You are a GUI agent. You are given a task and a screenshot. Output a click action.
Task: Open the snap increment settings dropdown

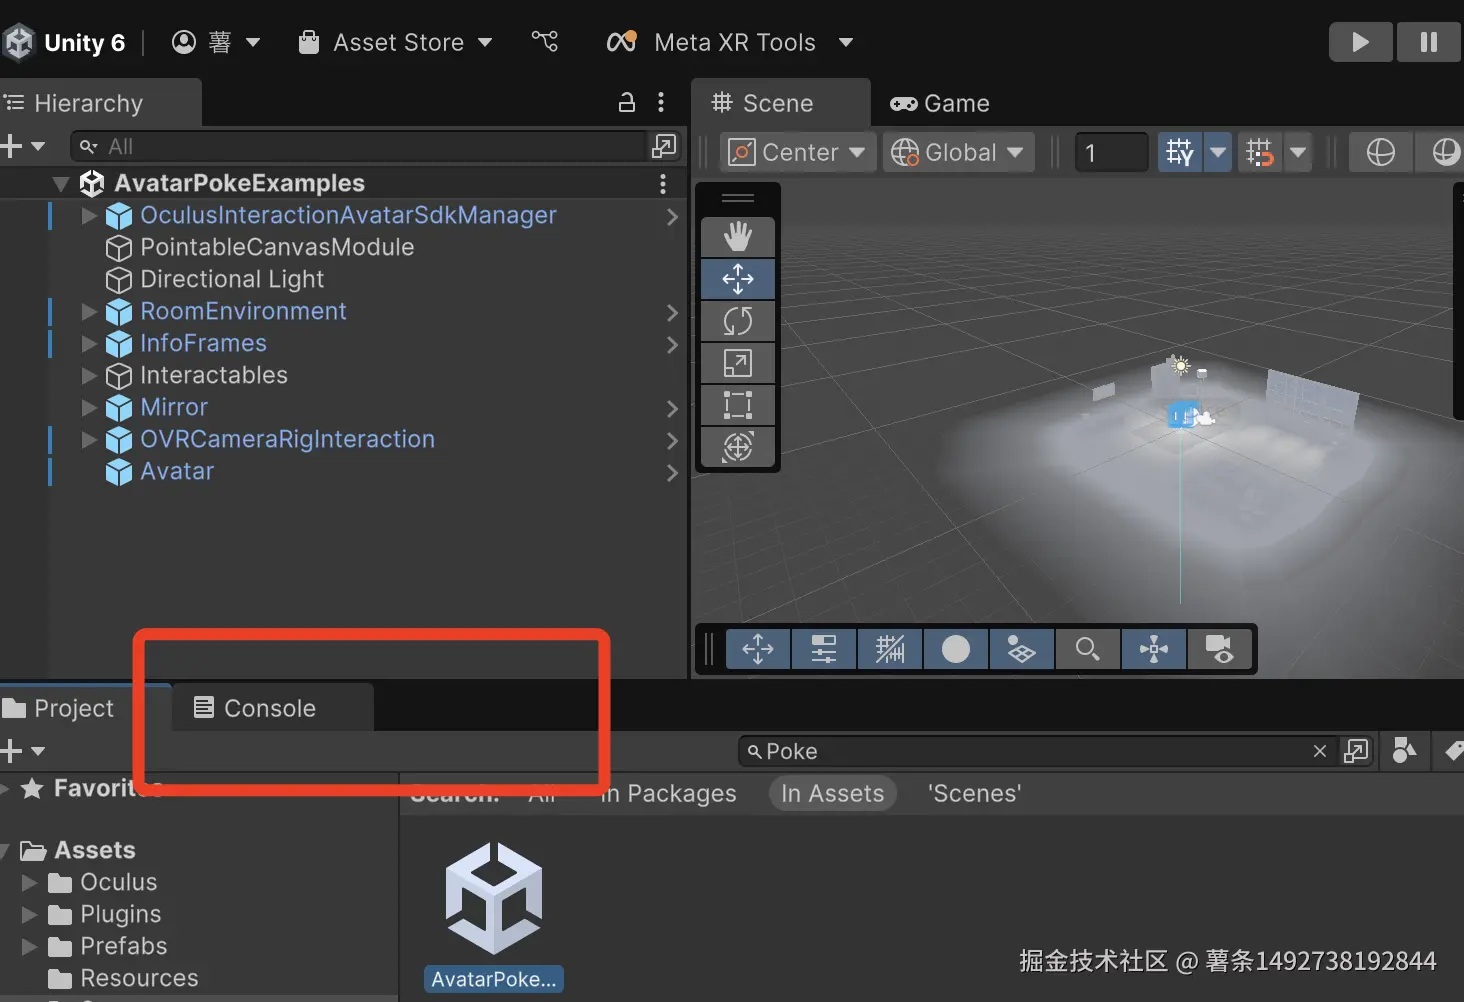coord(1298,152)
